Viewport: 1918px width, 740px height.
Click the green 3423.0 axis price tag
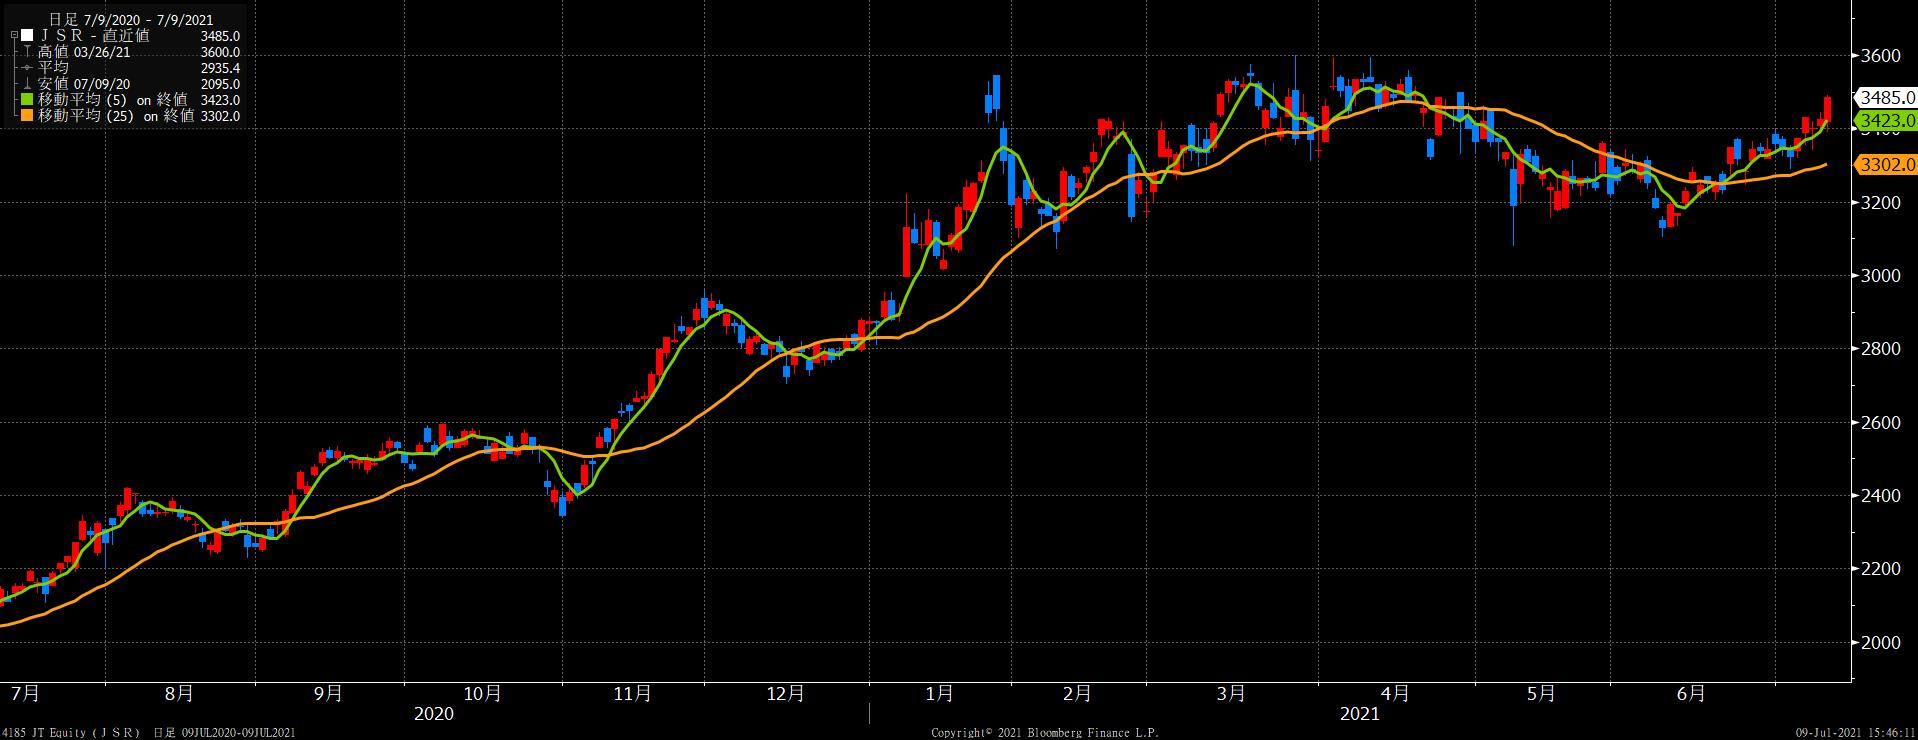pyautogui.click(x=1885, y=121)
